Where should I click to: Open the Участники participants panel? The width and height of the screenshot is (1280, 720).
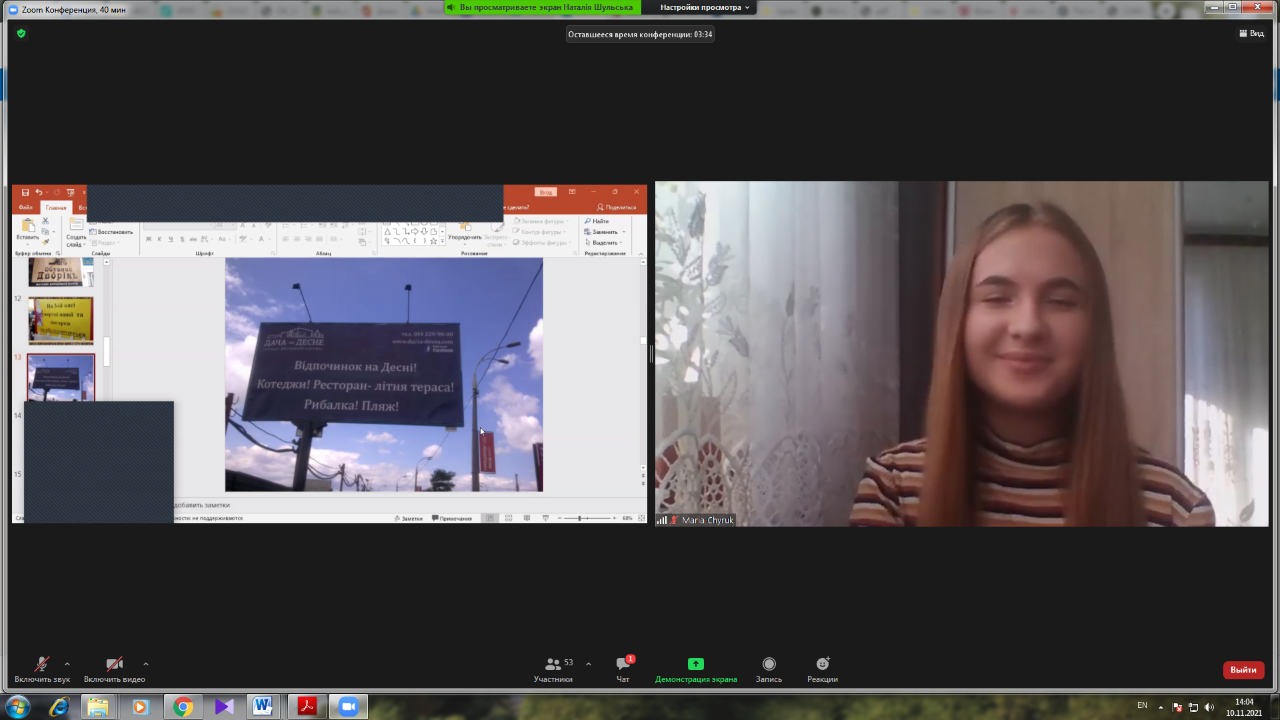(554, 668)
